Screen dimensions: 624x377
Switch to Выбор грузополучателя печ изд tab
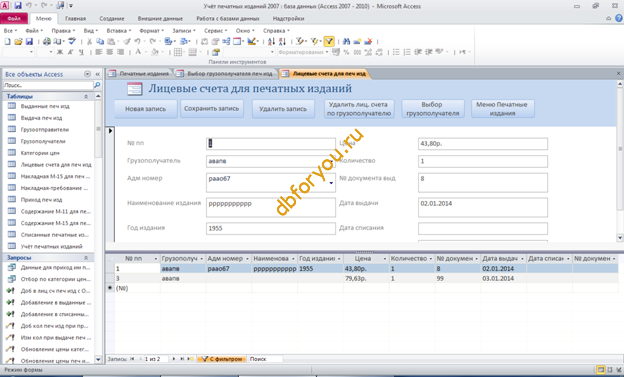tap(226, 74)
